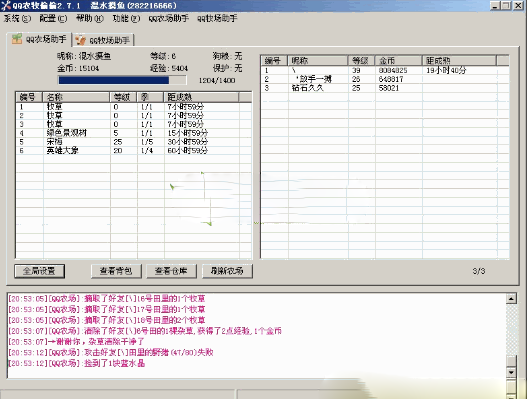Click crop list 距成熟 column header
The image size is (527, 399).
pos(202,97)
